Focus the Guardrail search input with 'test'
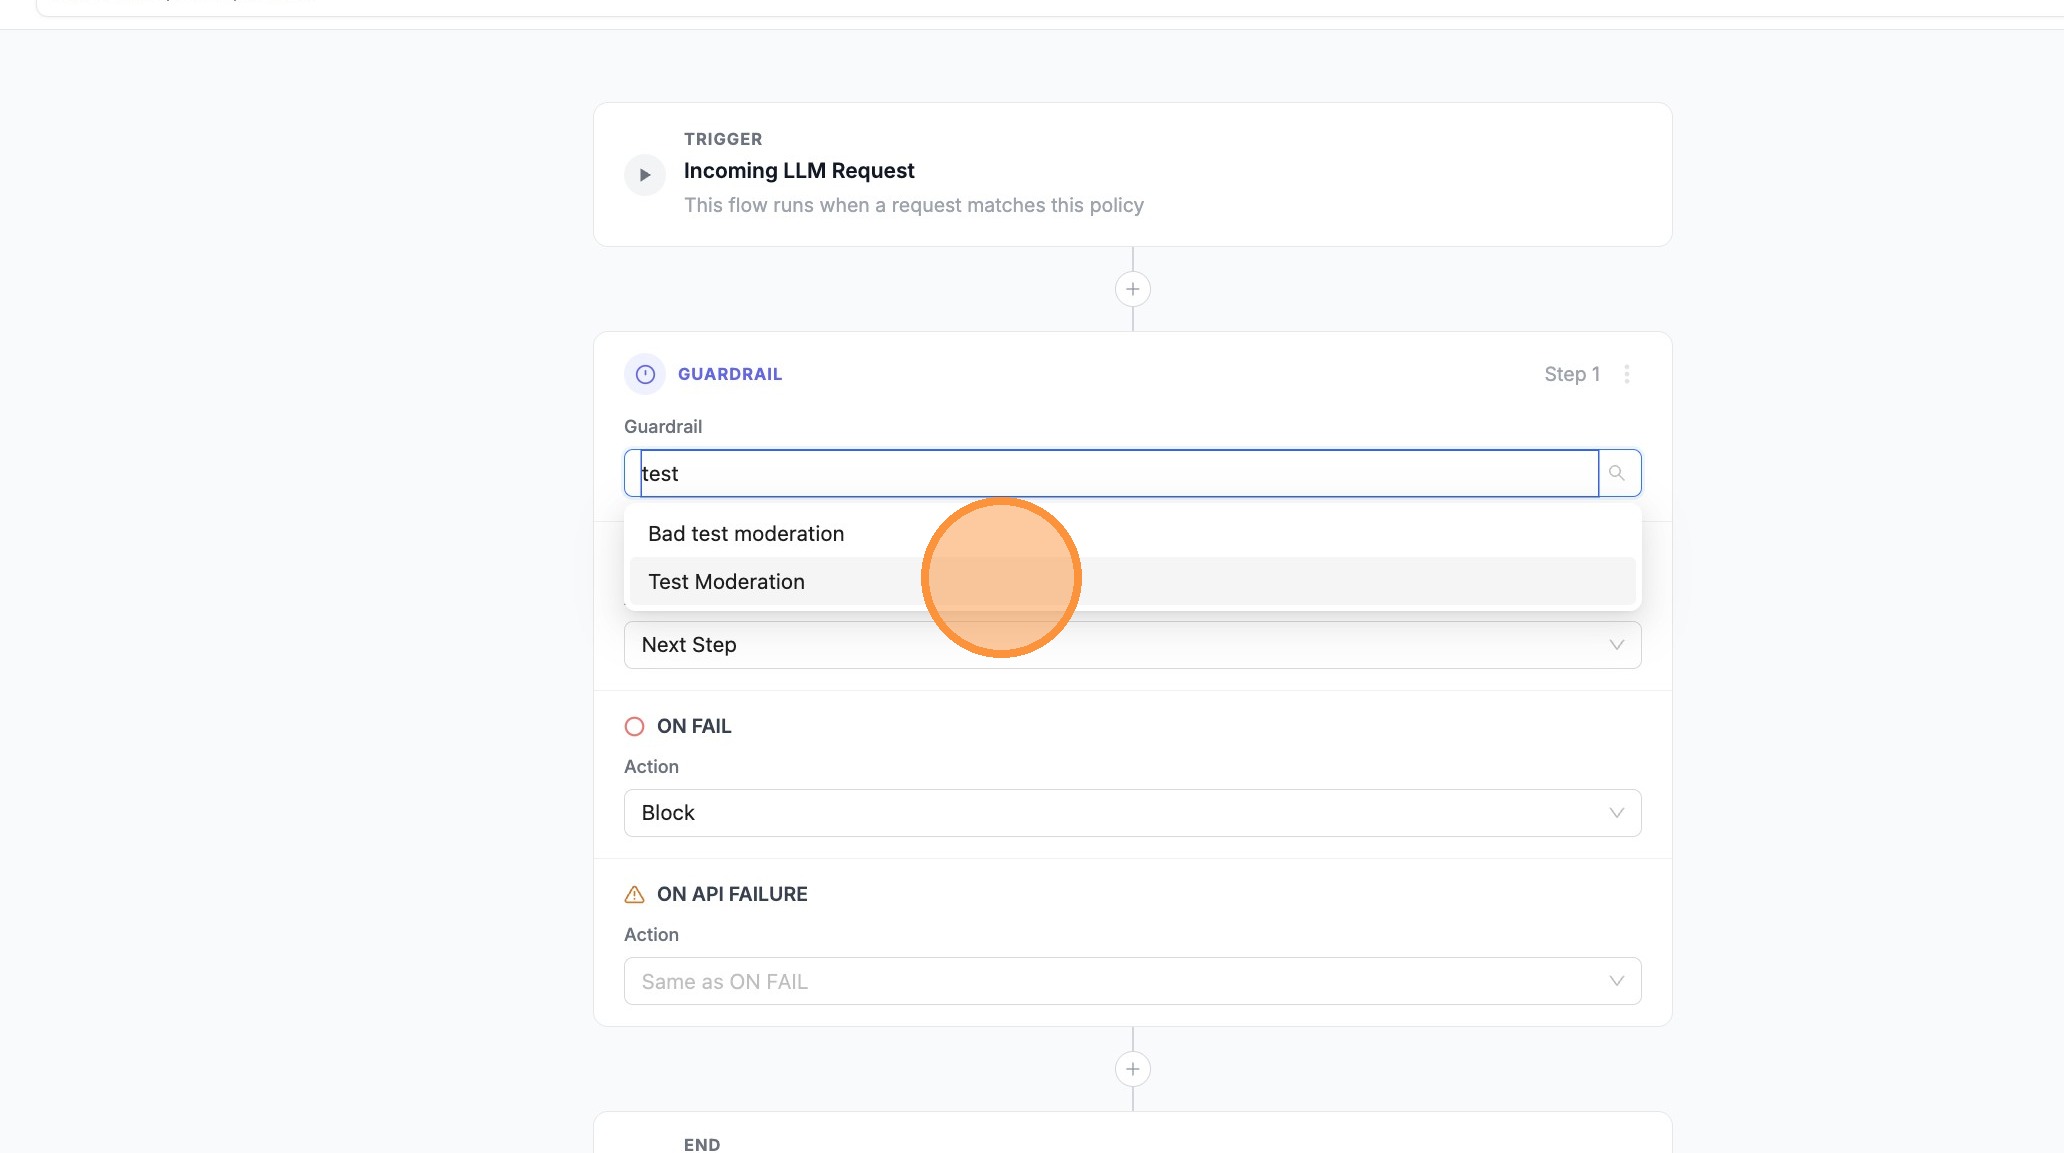 click(x=1118, y=473)
